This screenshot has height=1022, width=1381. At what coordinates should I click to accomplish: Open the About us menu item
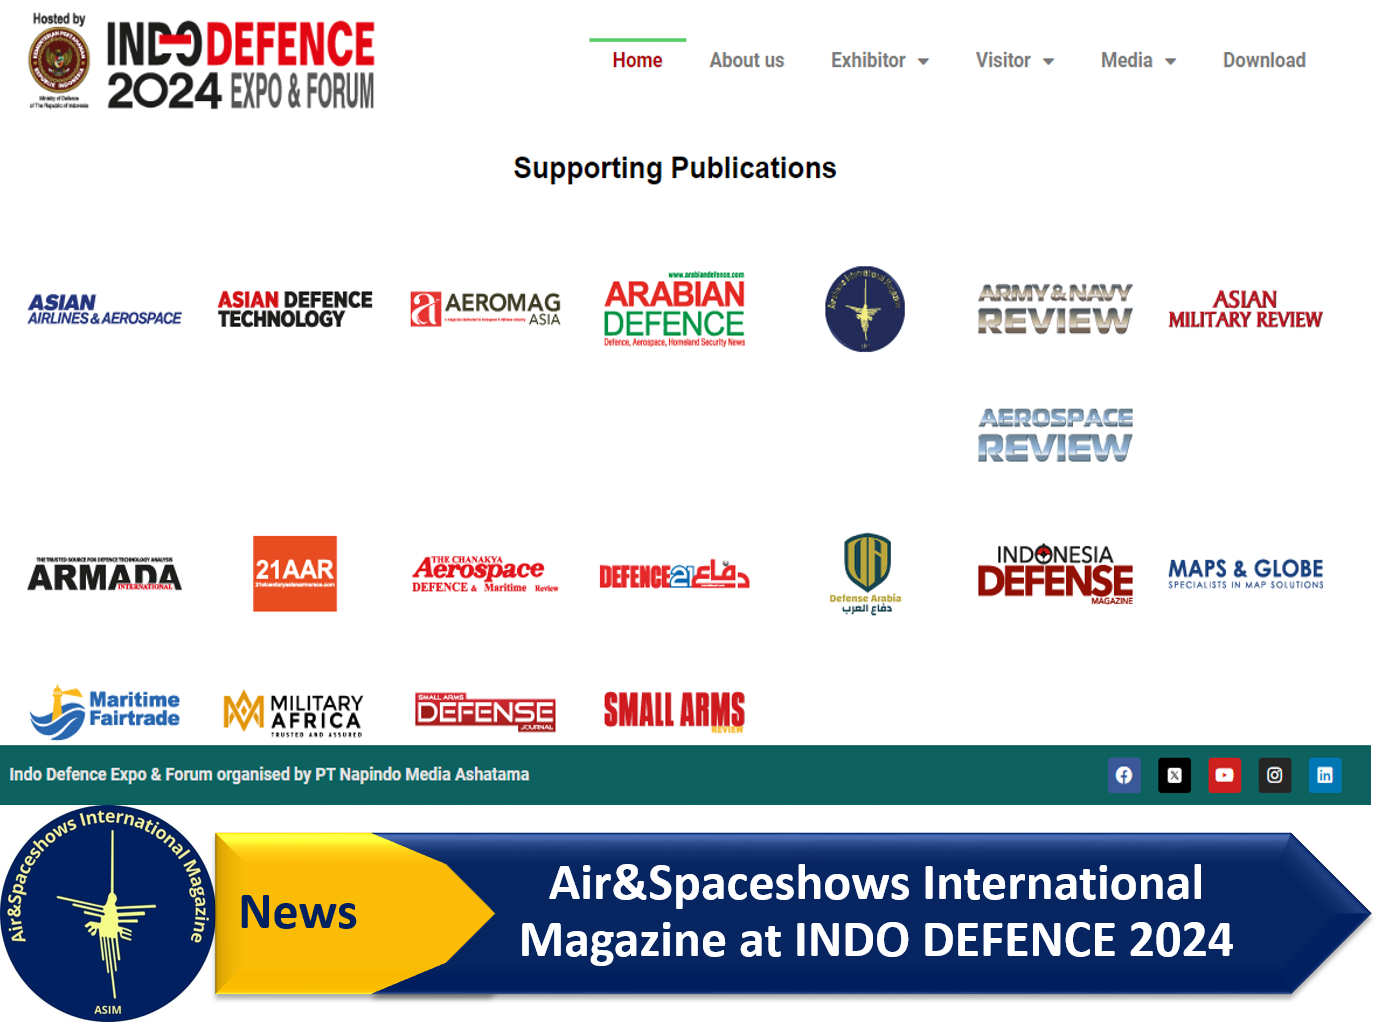[x=747, y=60]
